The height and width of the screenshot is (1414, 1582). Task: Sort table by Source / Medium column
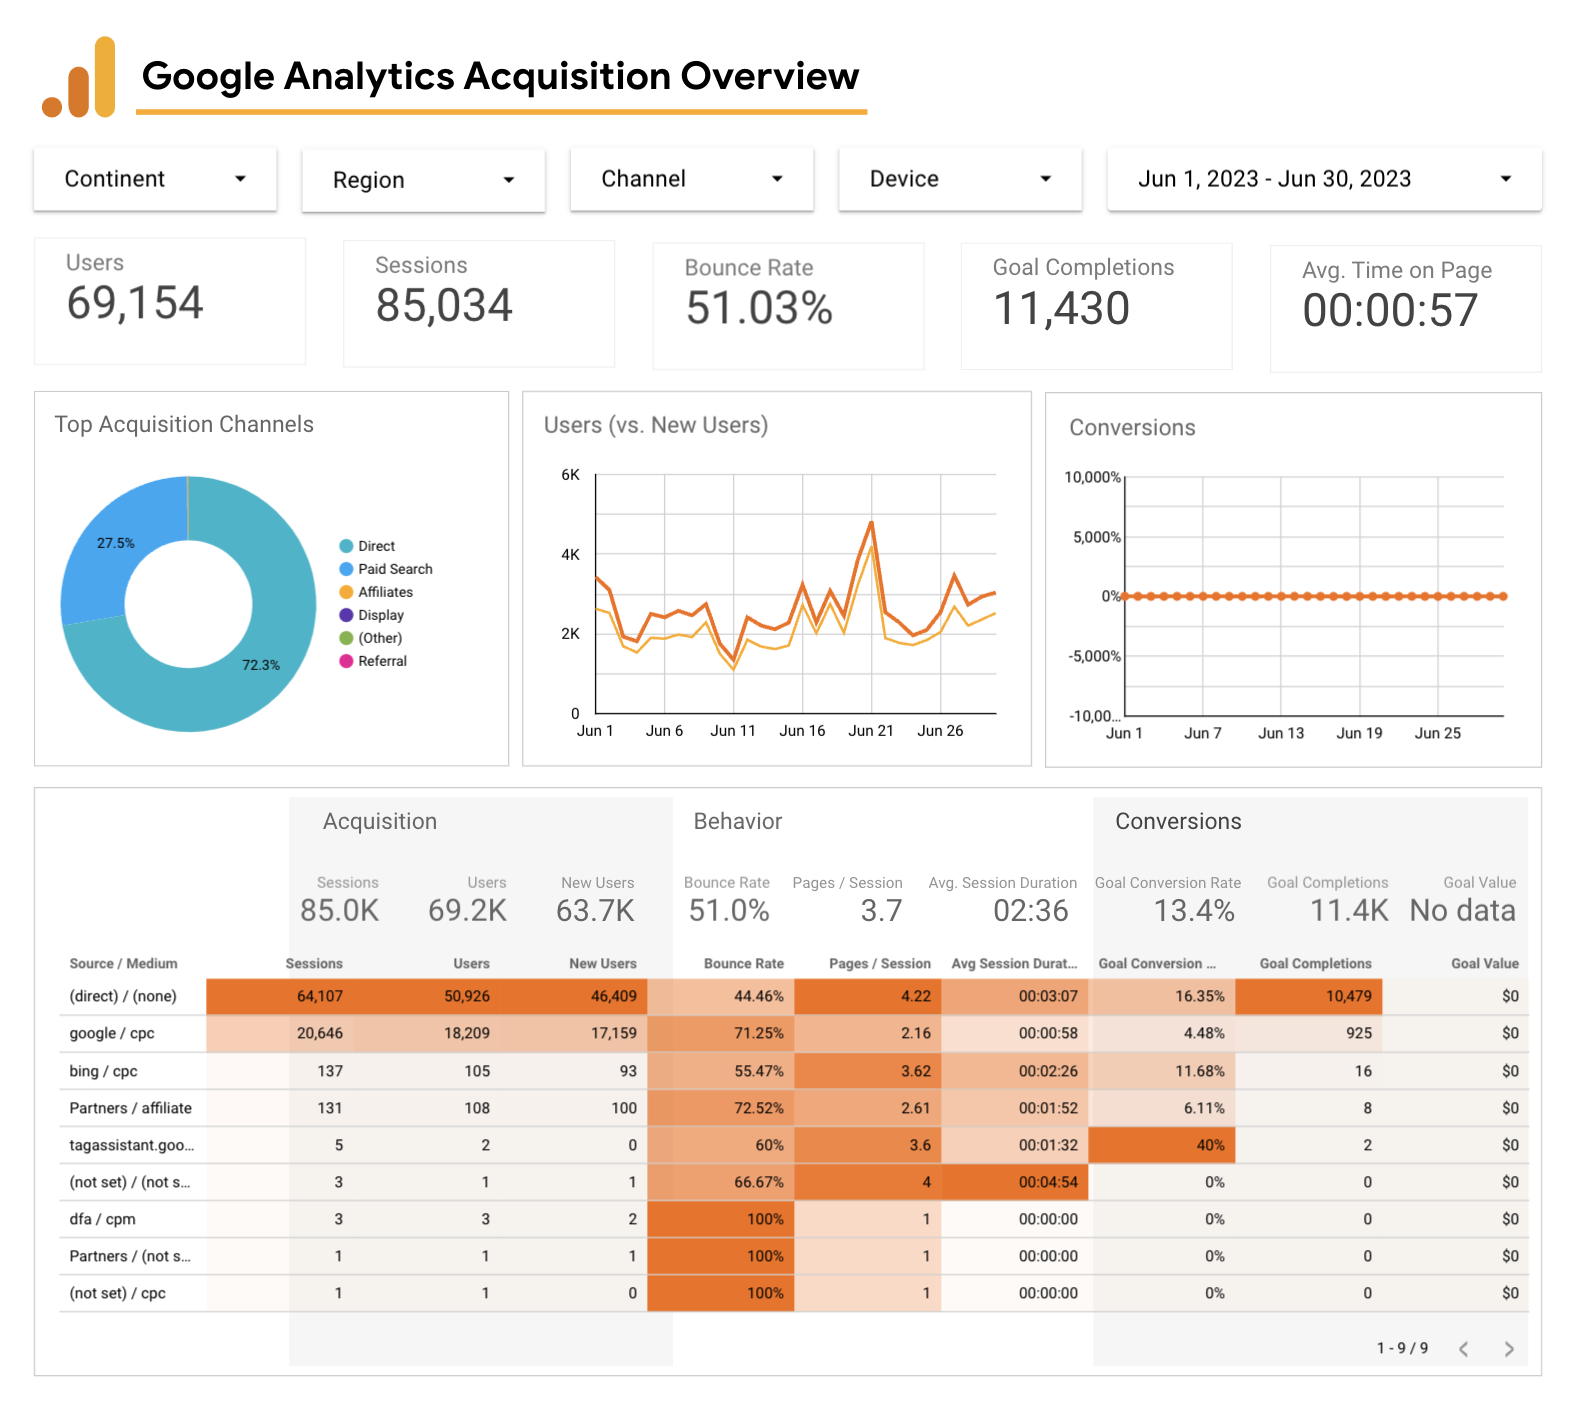pos(123,964)
